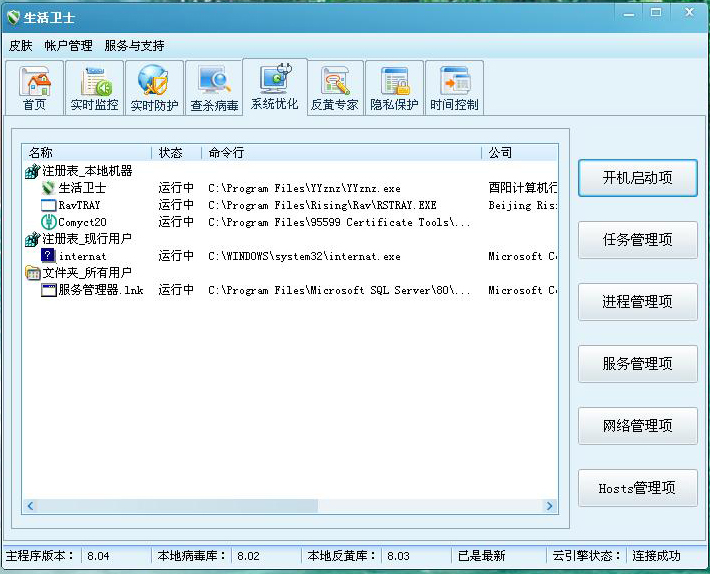Sort list by 命令行 column header
710x574 pixels.
[340, 153]
